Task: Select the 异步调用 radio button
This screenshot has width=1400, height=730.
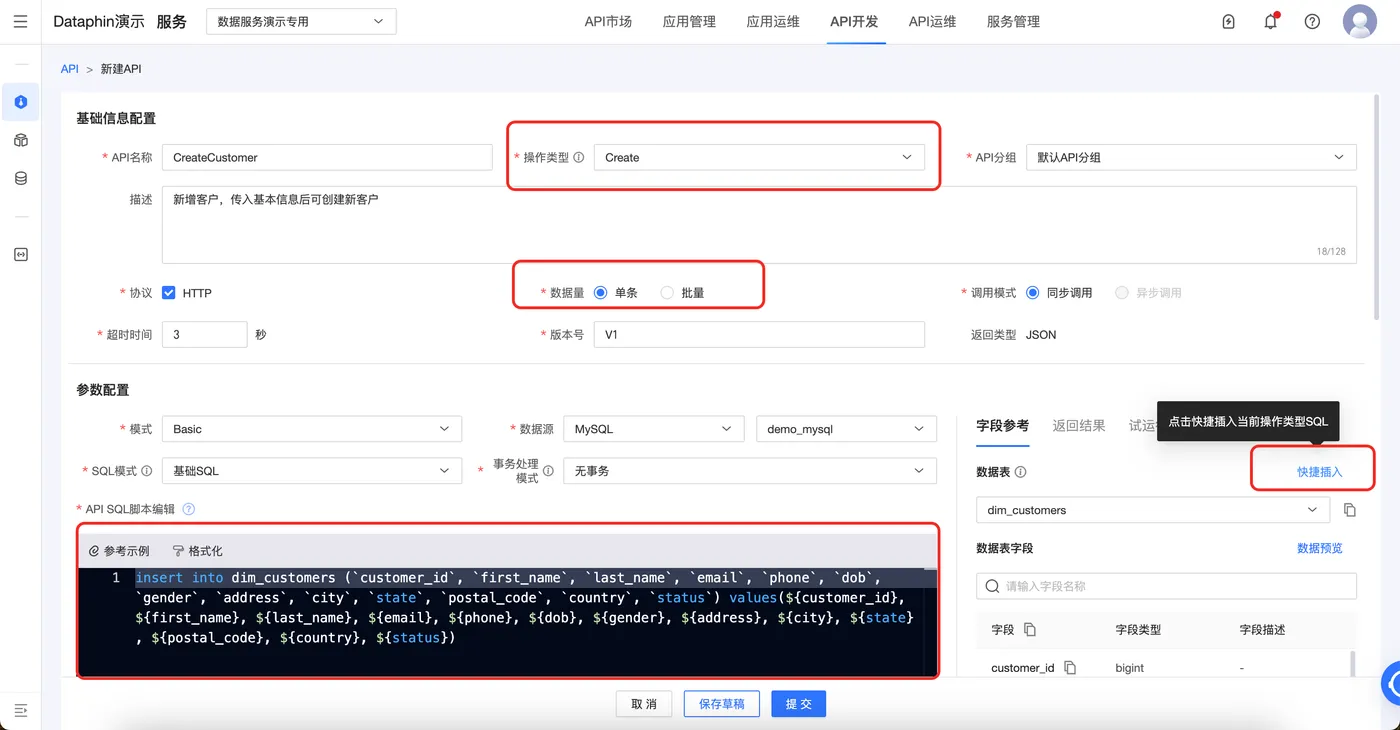Action: click(x=1122, y=293)
